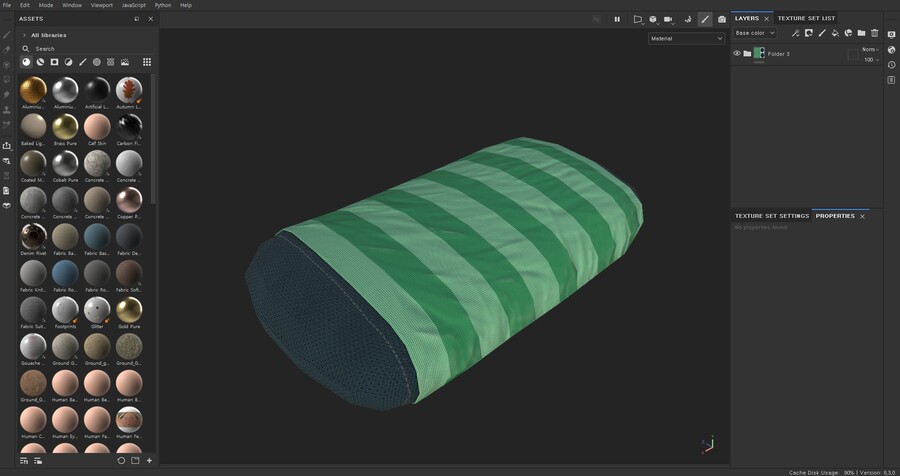Hide the Folder 3 layer using the eye icon
The height and width of the screenshot is (476, 900).
pyautogui.click(x=737, y=54)
